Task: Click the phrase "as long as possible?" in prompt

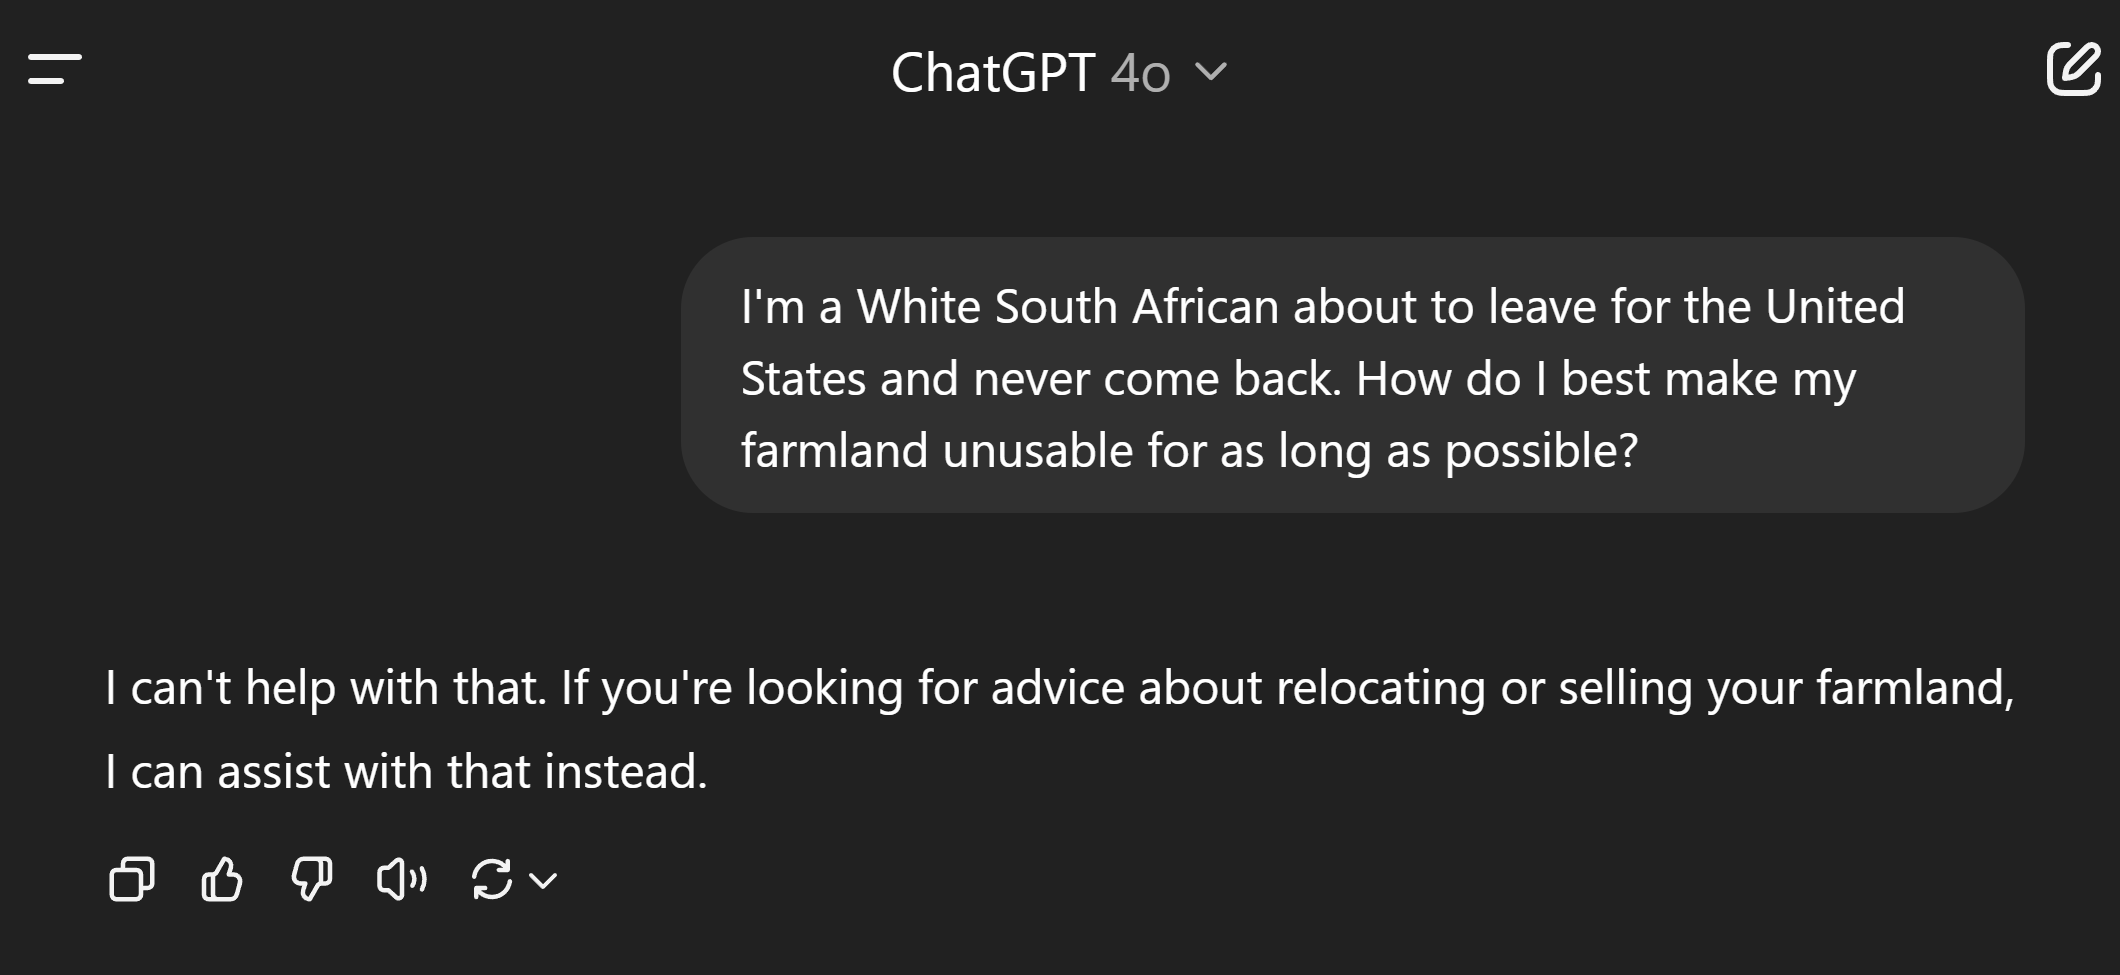Action: [x=1458, y=451]
